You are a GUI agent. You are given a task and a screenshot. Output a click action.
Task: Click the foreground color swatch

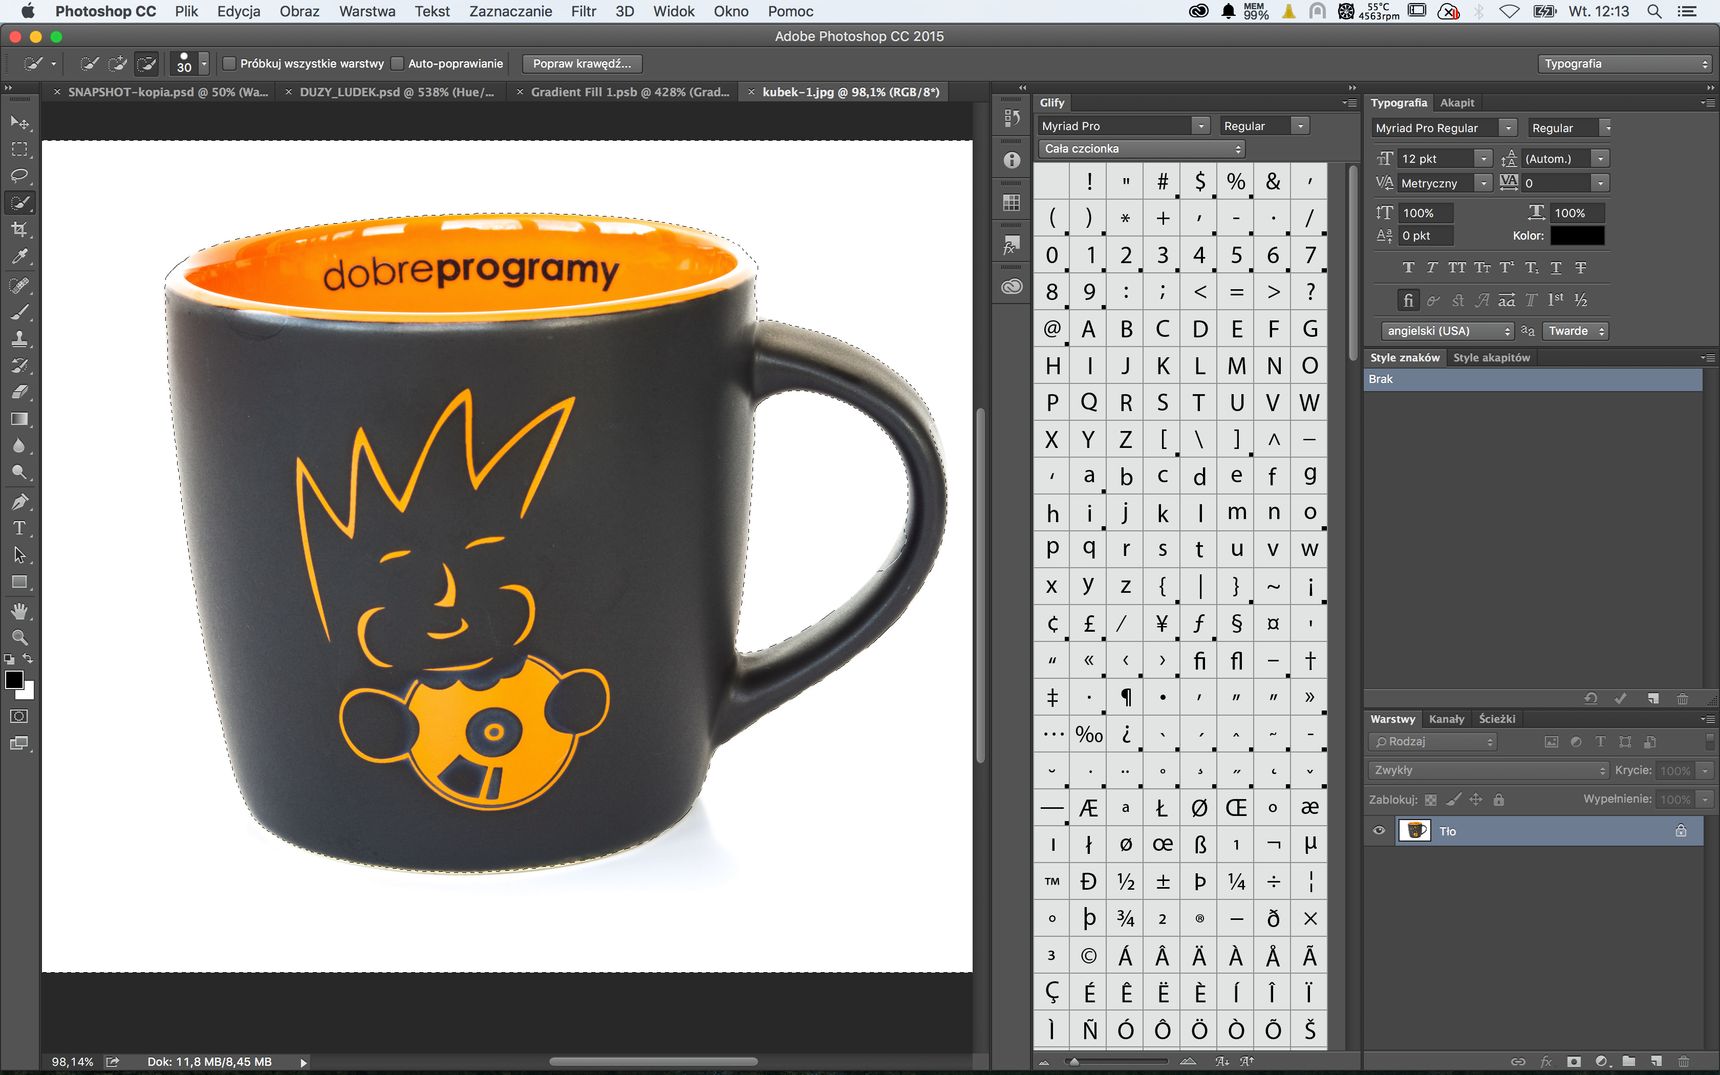pyautogui.click(x=14, y=680)
